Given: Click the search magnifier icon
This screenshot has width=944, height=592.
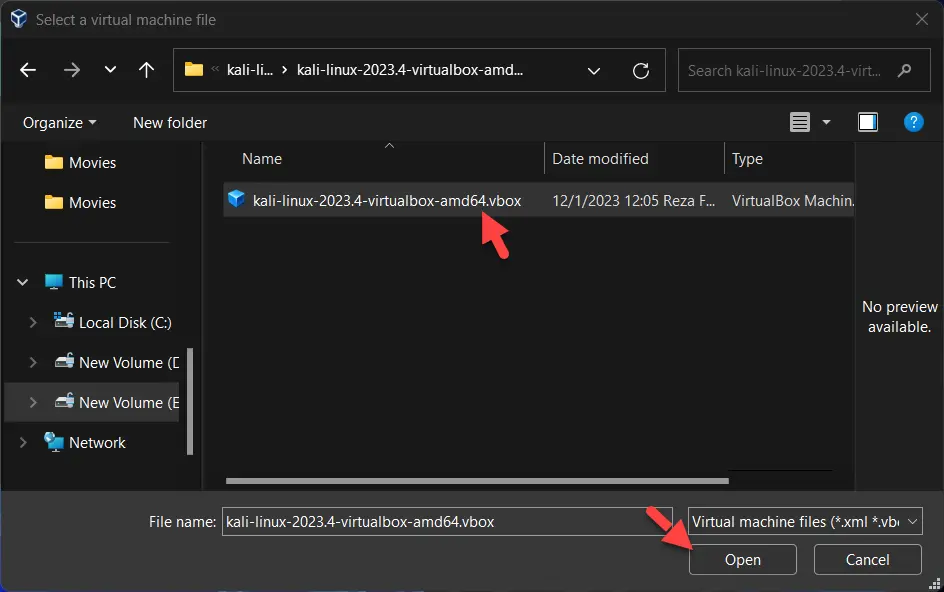Looking at the screenshot, I should point(904,70).
